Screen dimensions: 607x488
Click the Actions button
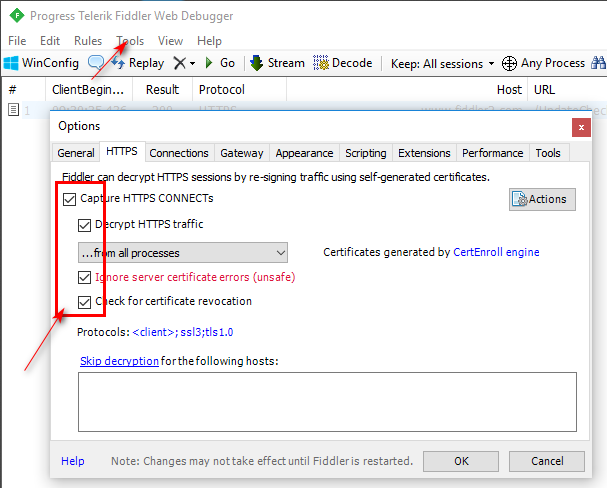click(x=542, y=199)
